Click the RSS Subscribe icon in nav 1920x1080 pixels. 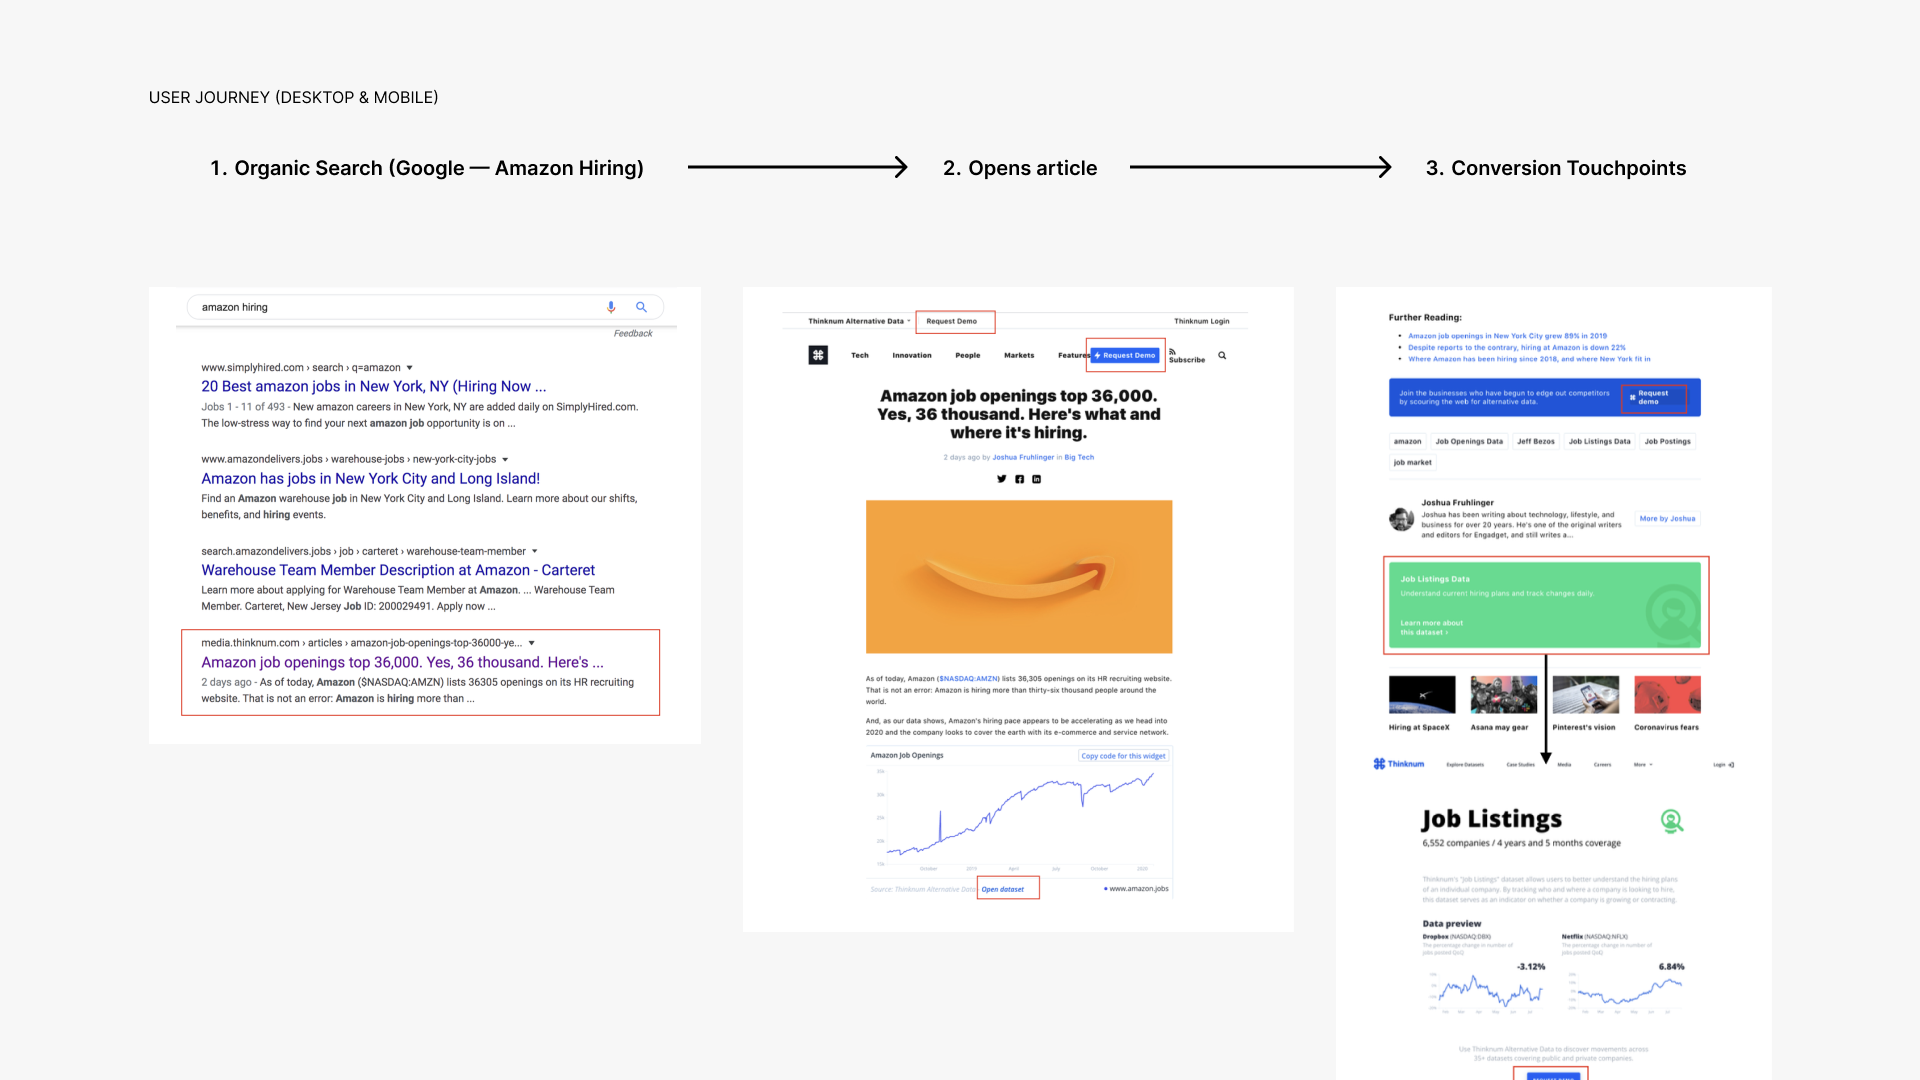pos(1172,351)
